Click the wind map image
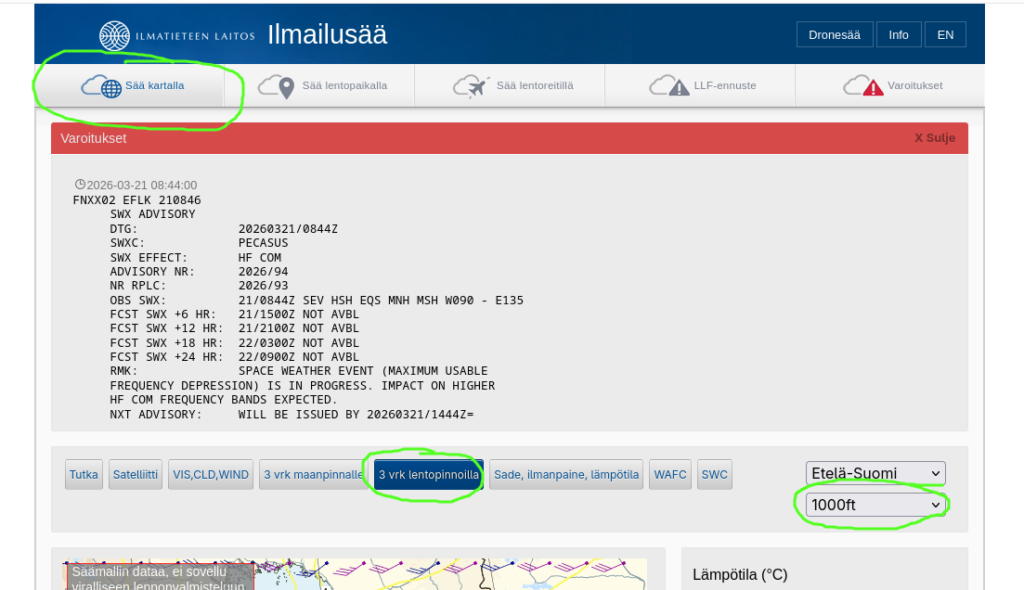This screenshot has width=1024, height=590. tap(450, 573)
